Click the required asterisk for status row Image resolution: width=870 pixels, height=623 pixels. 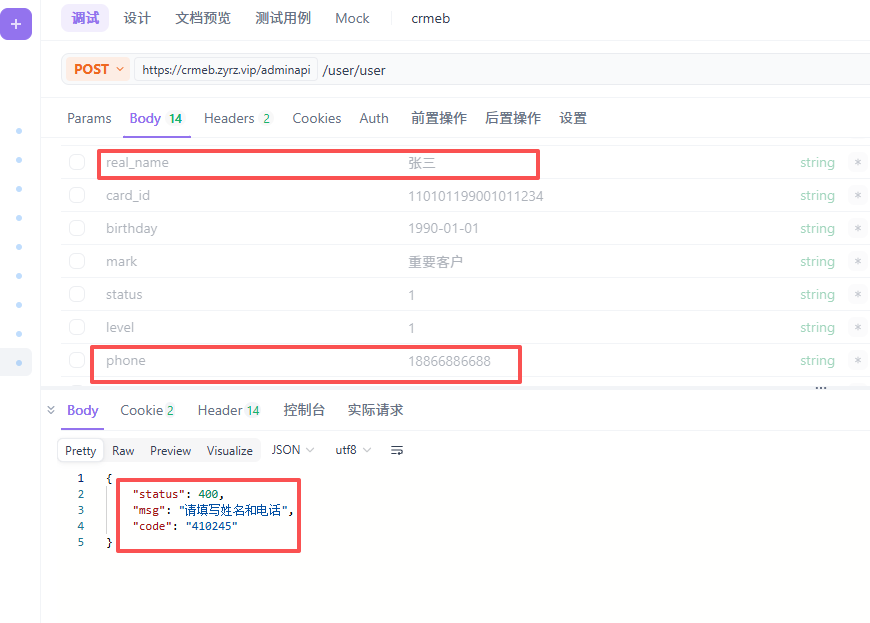[x=858, y=295]
